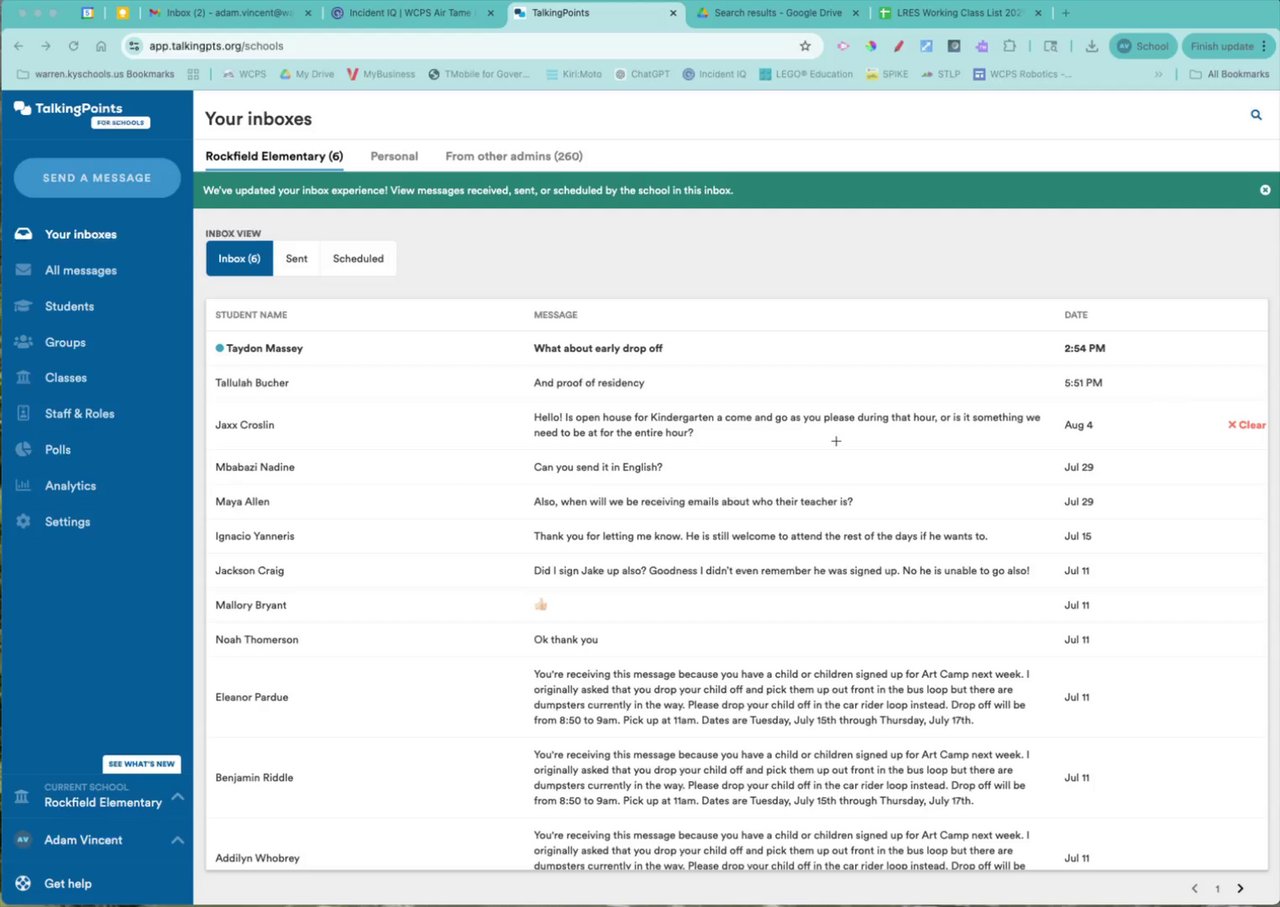Viewport: 1280px width, 907px height.
Task: Expand Rockfield Elementary current school chevron
Action: [x=177, y=796]
